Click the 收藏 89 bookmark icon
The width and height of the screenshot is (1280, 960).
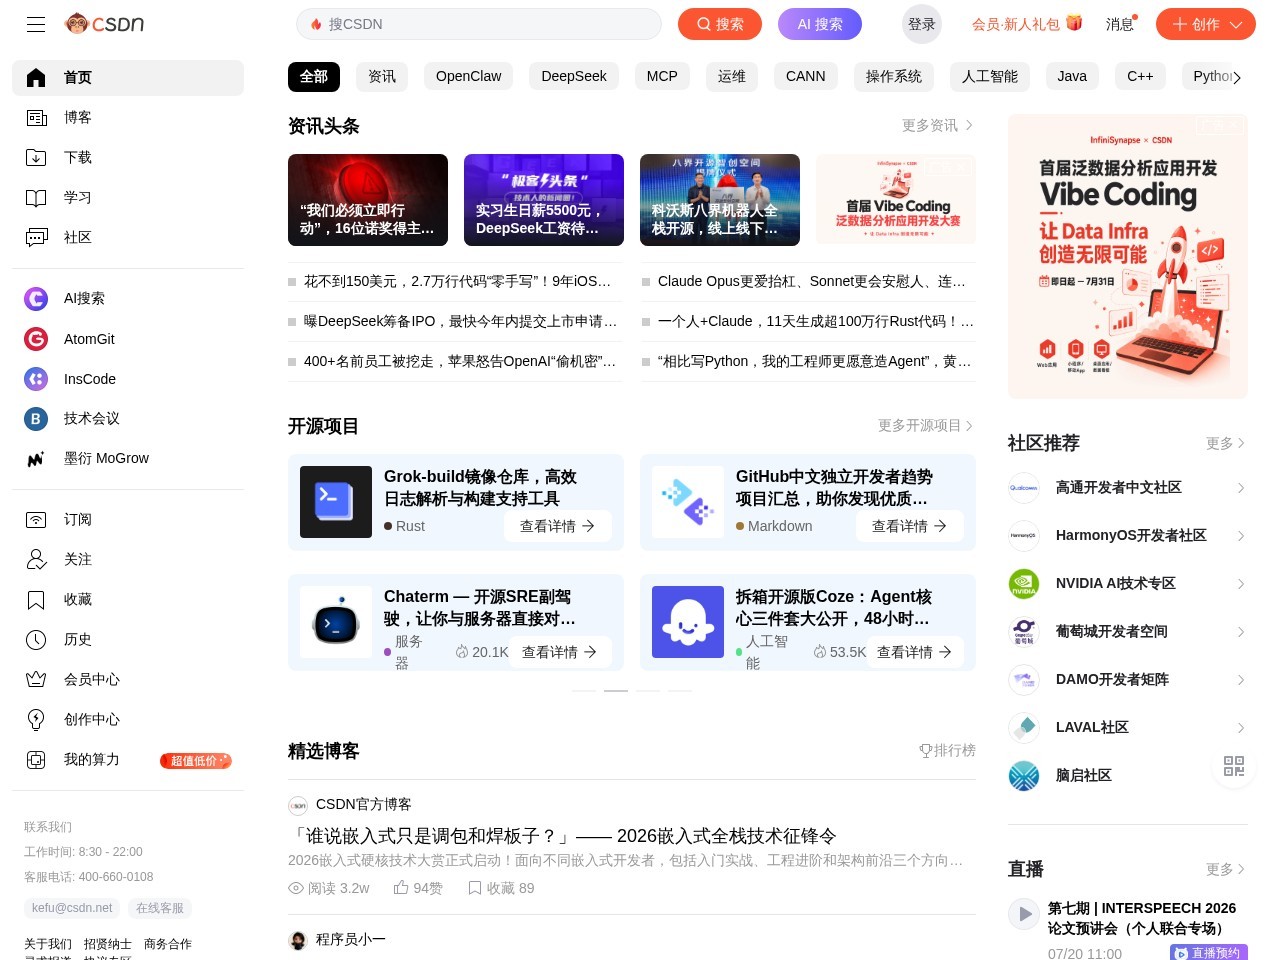tap(475, 887)
